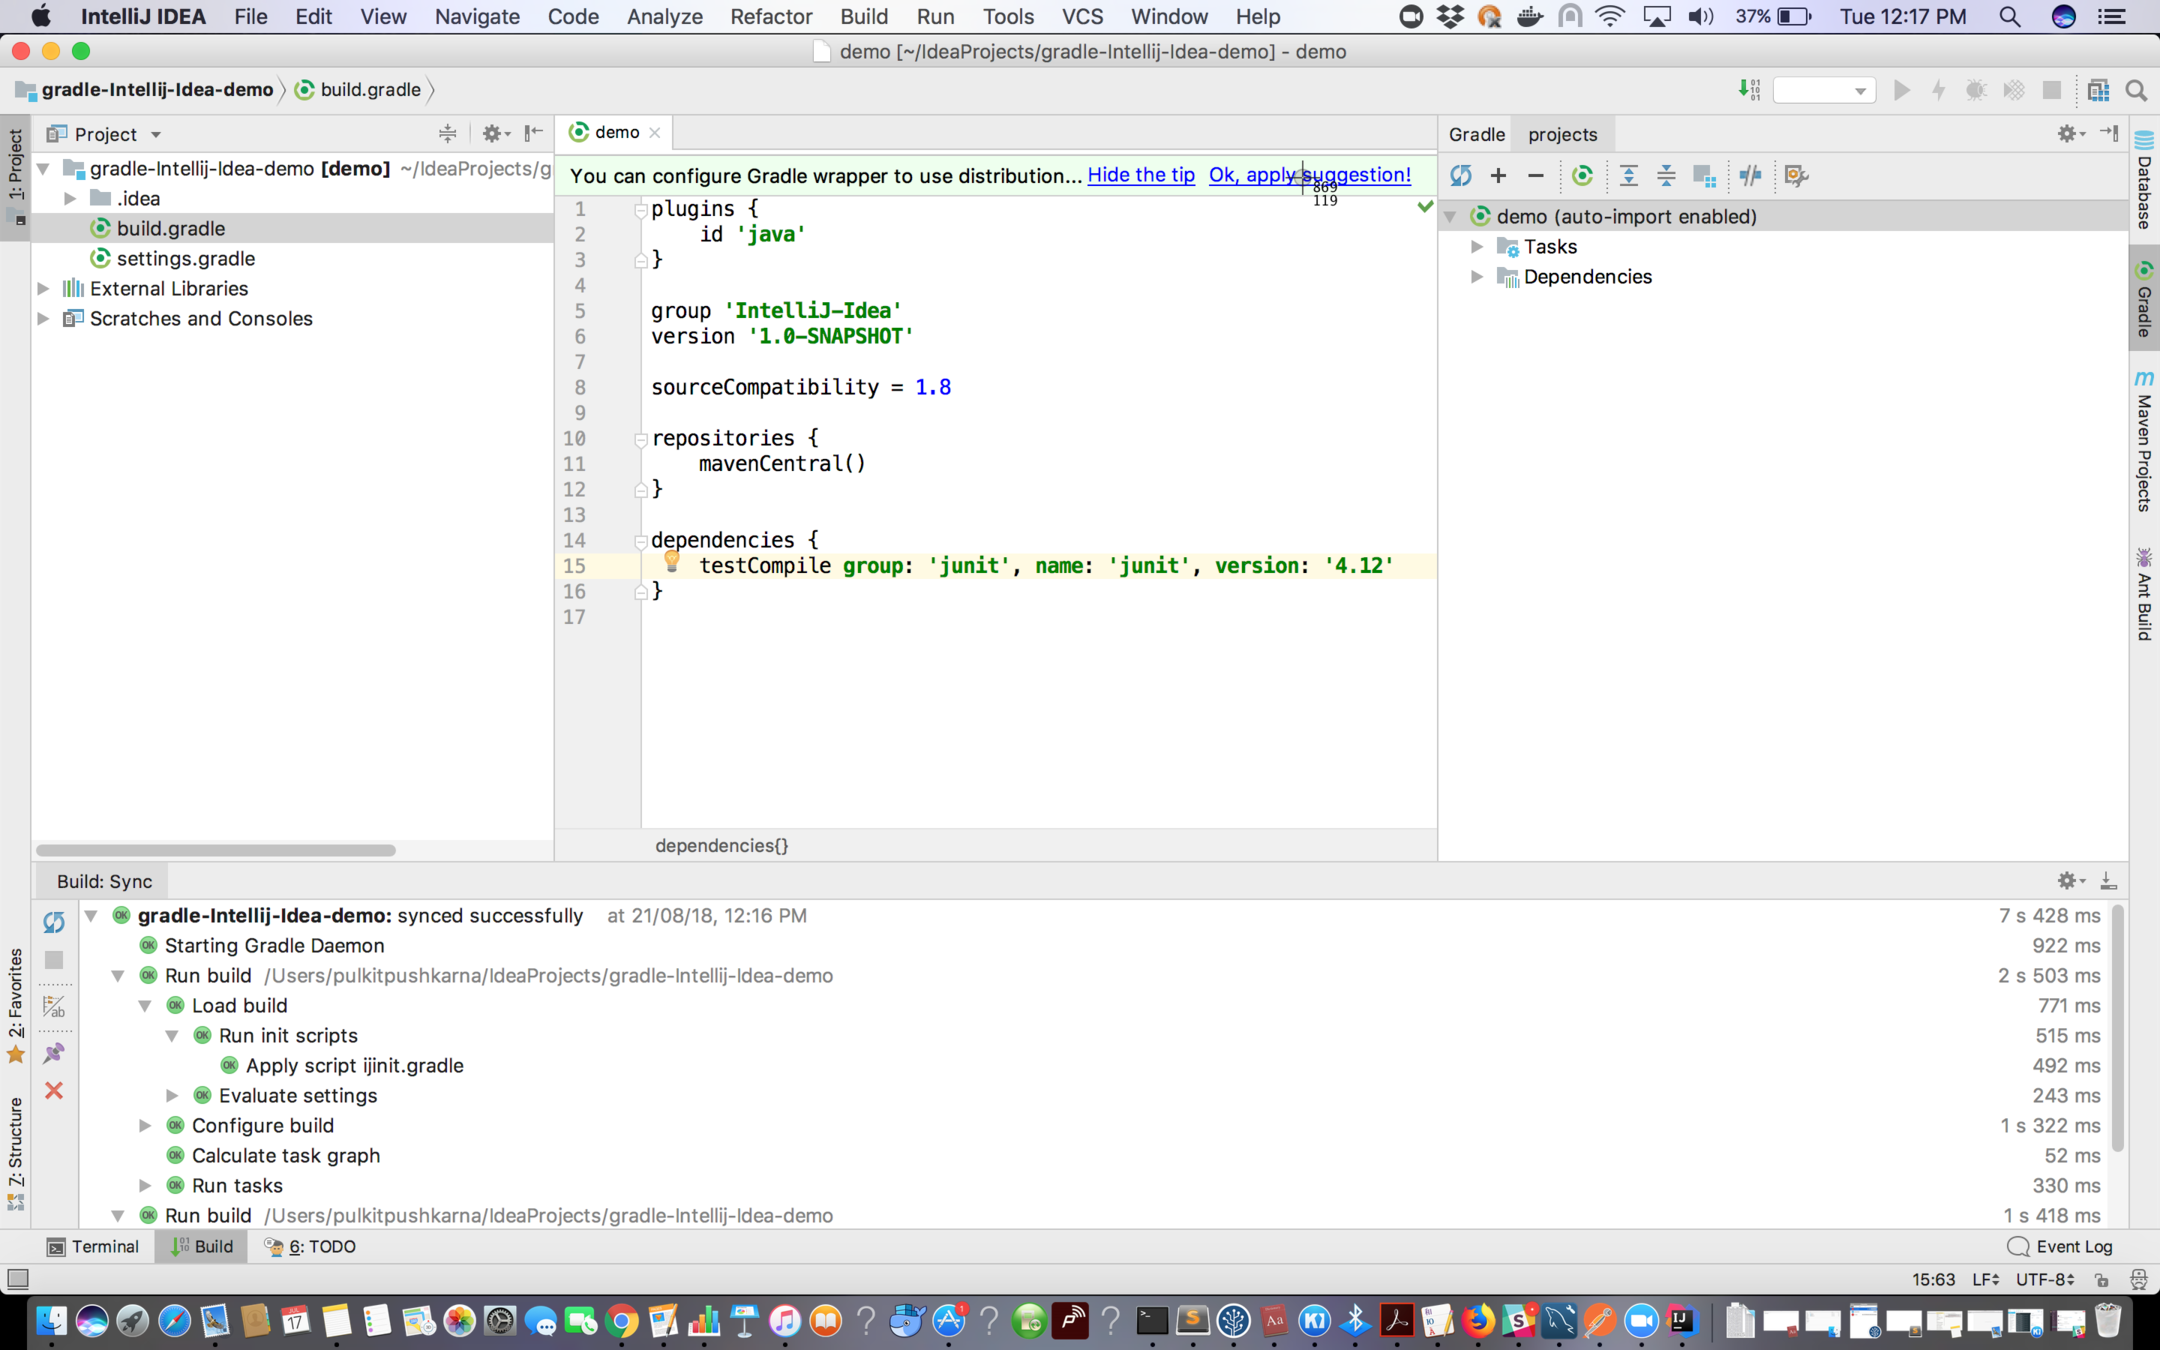2160x1350 pixels.
Task: Toggle tool window bars button in status bar
Action: [x=17, y=1279]
